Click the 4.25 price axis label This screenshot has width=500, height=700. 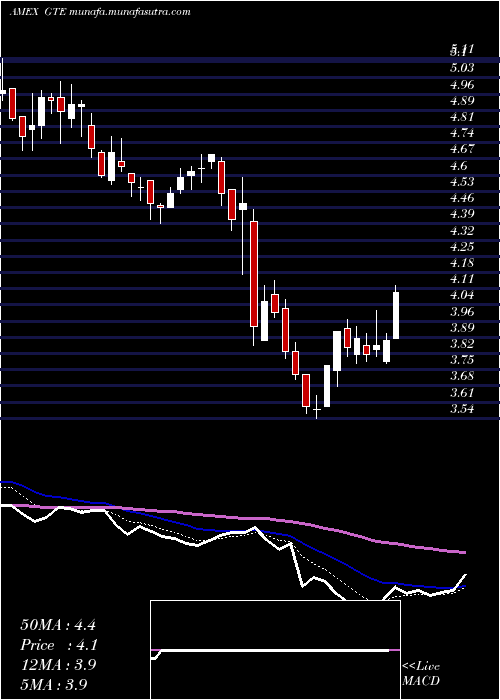click(x=462, y=246)
